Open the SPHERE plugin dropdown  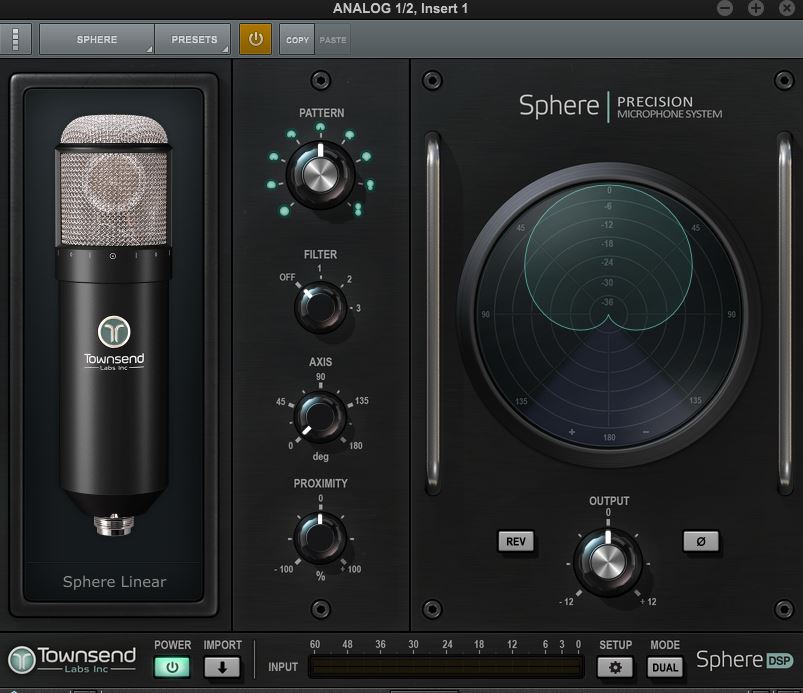pos(97,40)
